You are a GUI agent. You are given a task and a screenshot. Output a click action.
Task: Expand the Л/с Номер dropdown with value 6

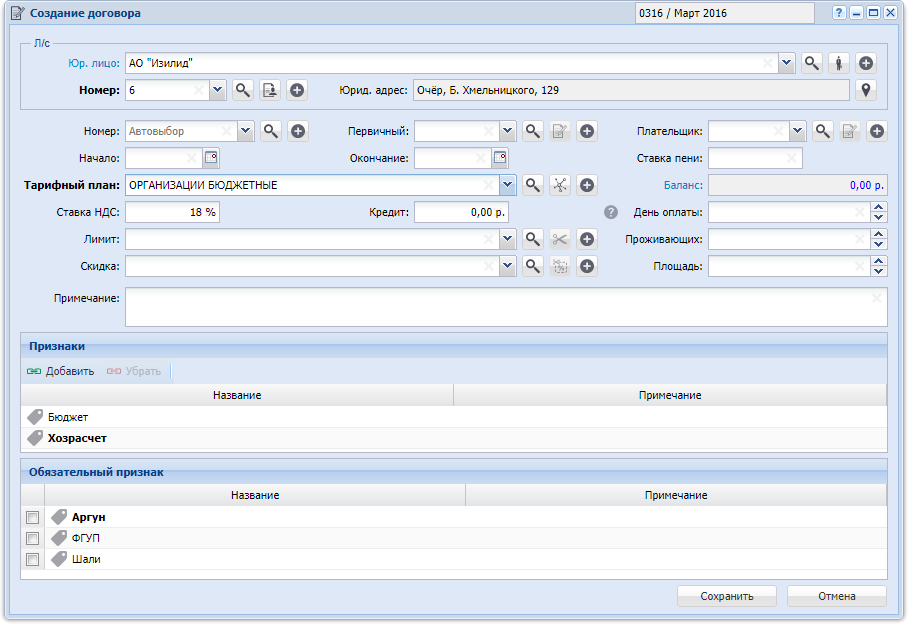(x=217, y=90)
